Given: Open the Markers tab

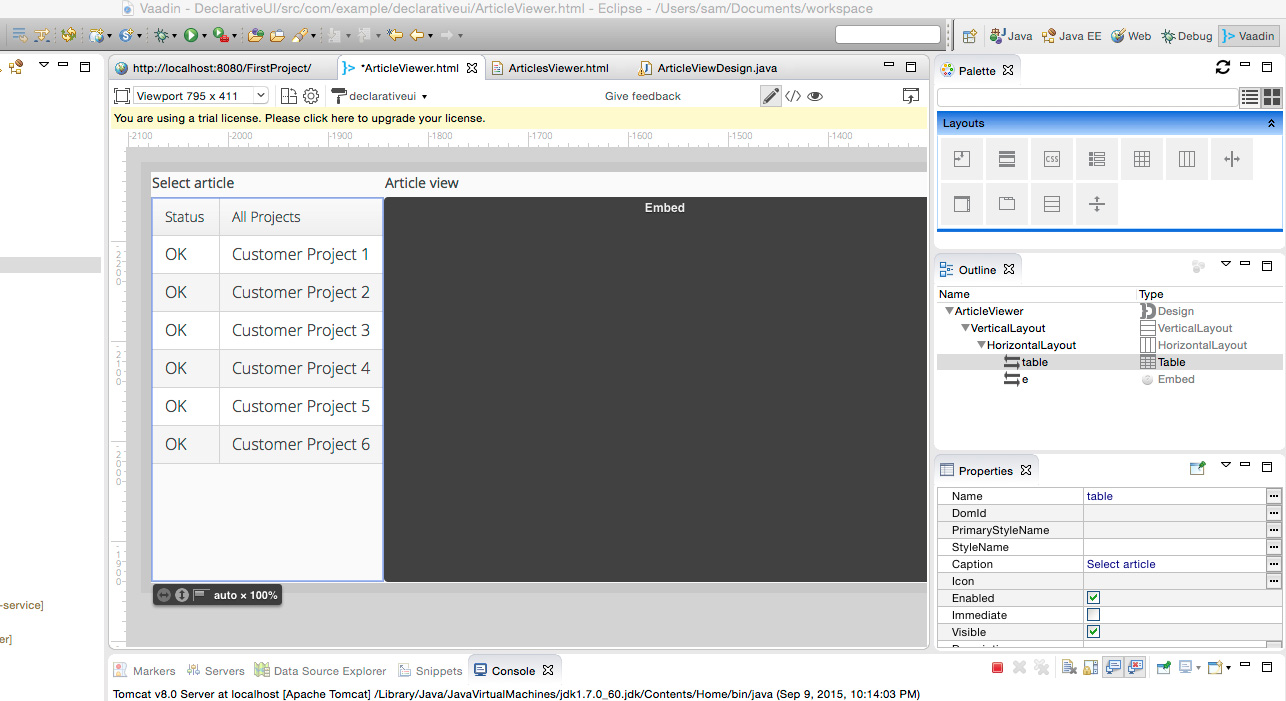Looking at the screenshot, I should (x=144, y=671).
